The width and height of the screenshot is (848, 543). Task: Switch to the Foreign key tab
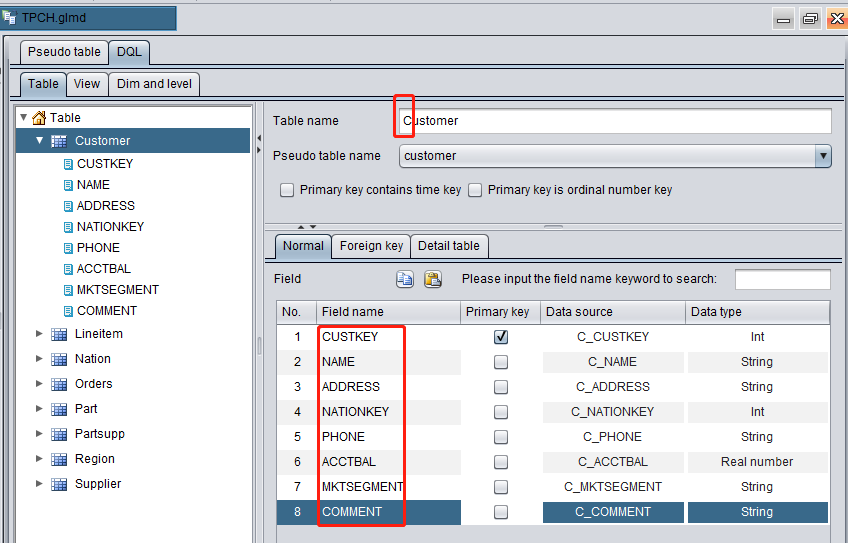point(371,246)
